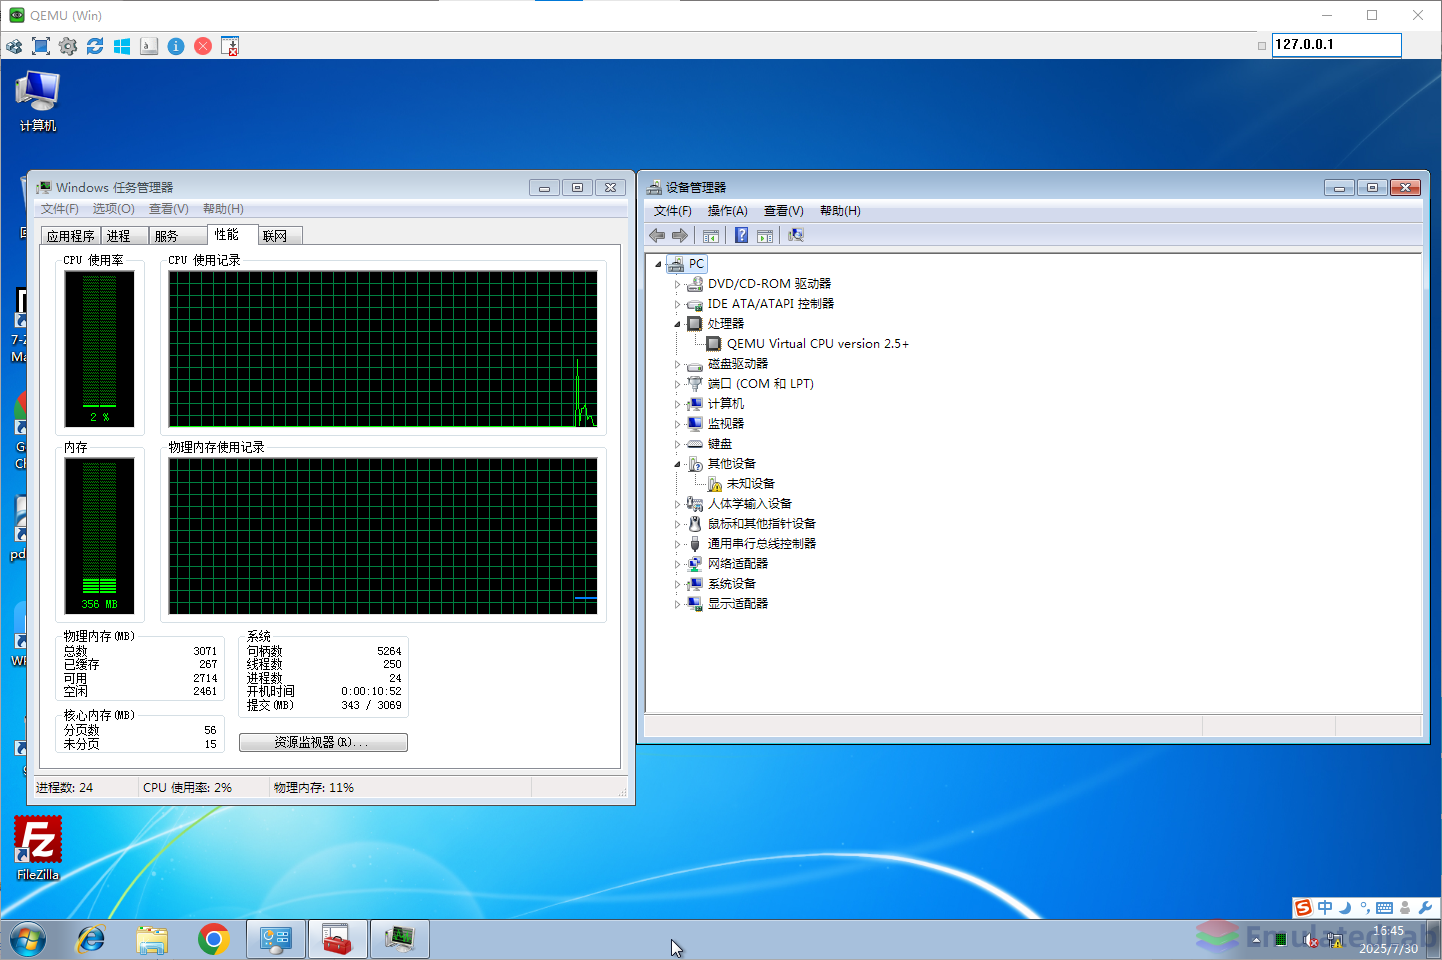Click the action pane toolbar icon

click(765, 235)
